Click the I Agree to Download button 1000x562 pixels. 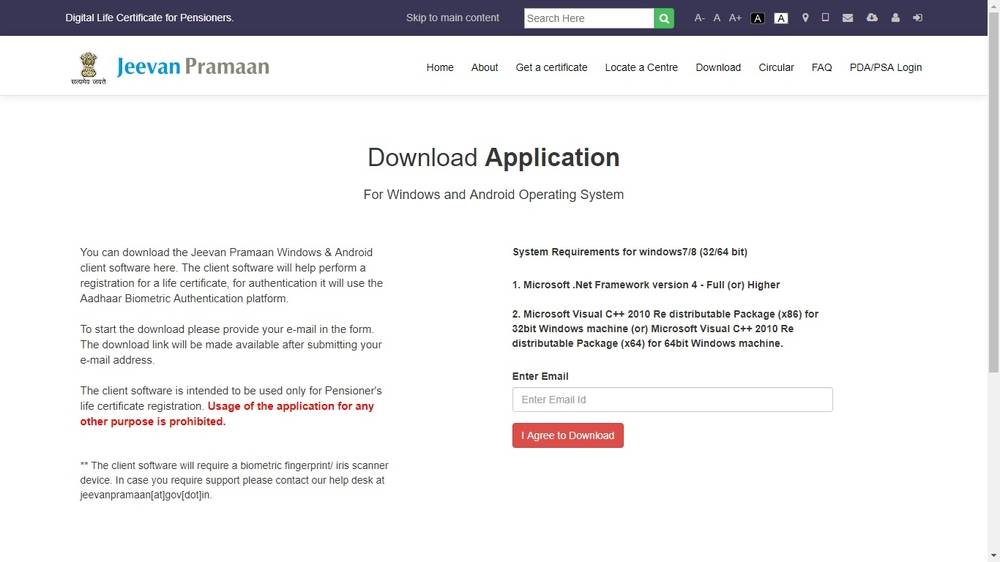(x=567, y=435)
